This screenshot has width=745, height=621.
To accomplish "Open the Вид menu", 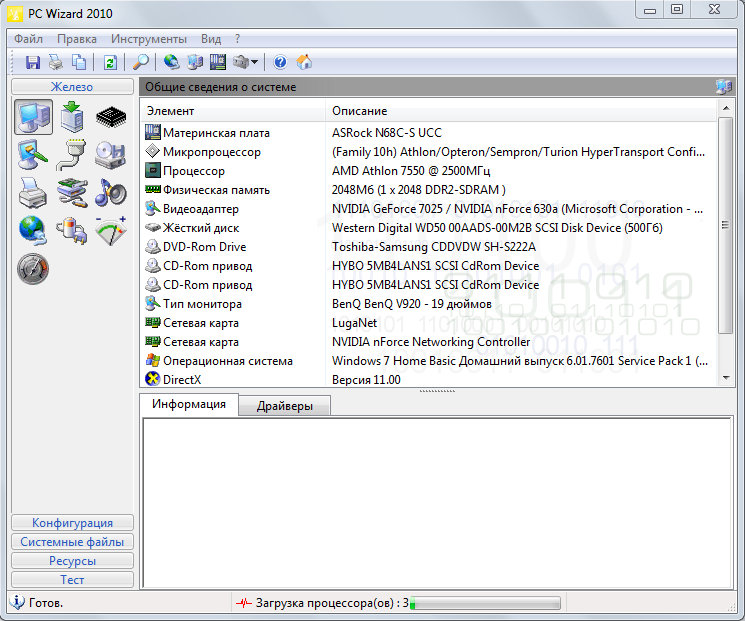I will [x=211, y=39].
